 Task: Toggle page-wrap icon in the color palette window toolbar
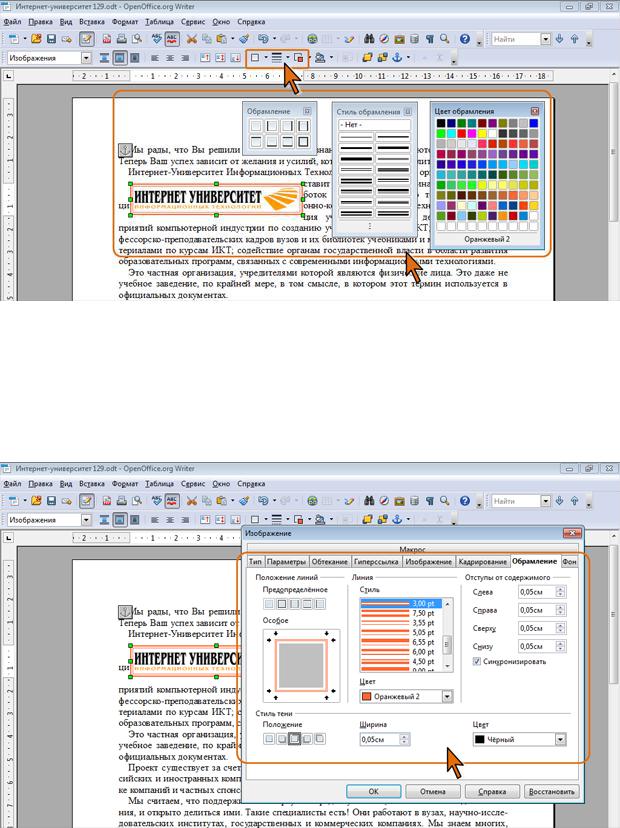pyautogui.click(x=120, y=58)
